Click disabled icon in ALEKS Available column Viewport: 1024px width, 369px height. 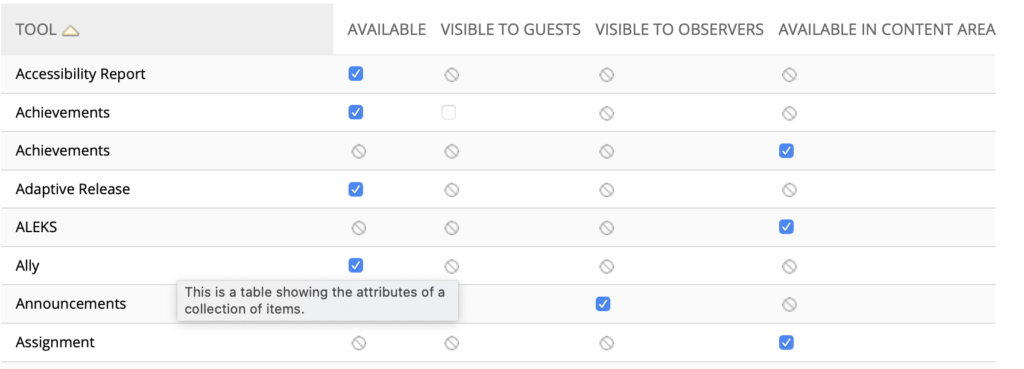359,228
